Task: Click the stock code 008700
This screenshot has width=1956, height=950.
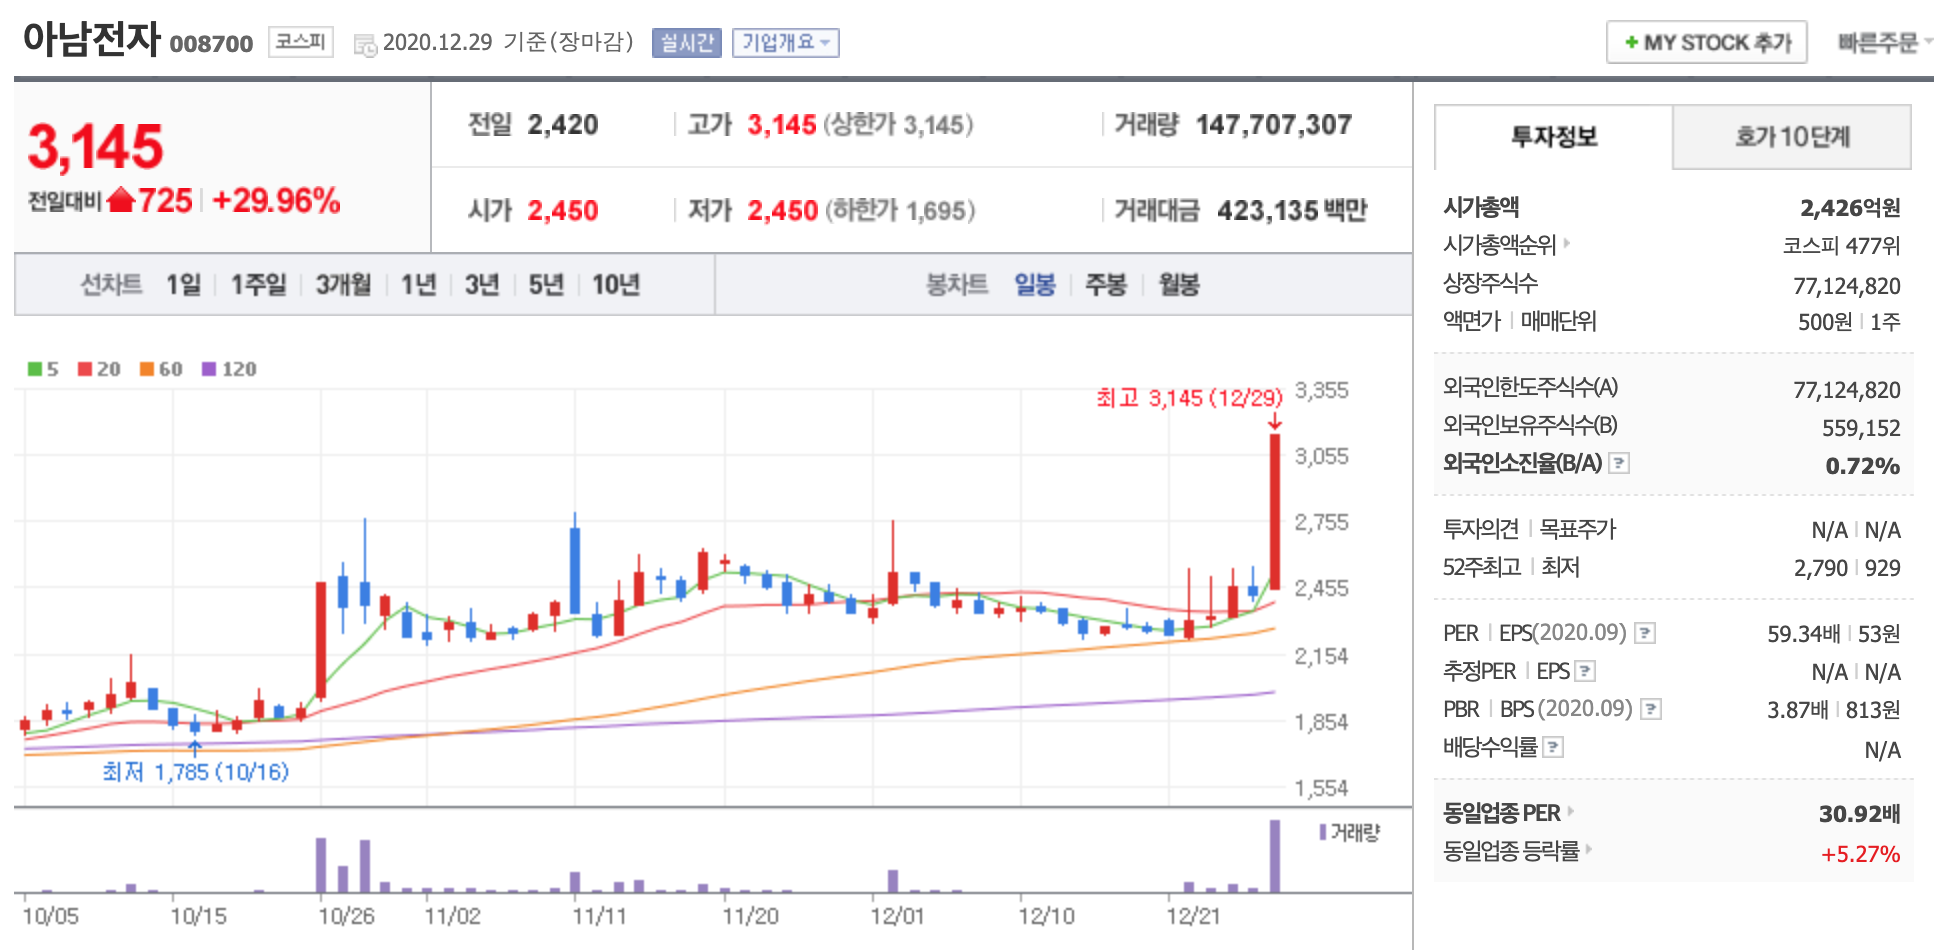Action: [211, 44]
